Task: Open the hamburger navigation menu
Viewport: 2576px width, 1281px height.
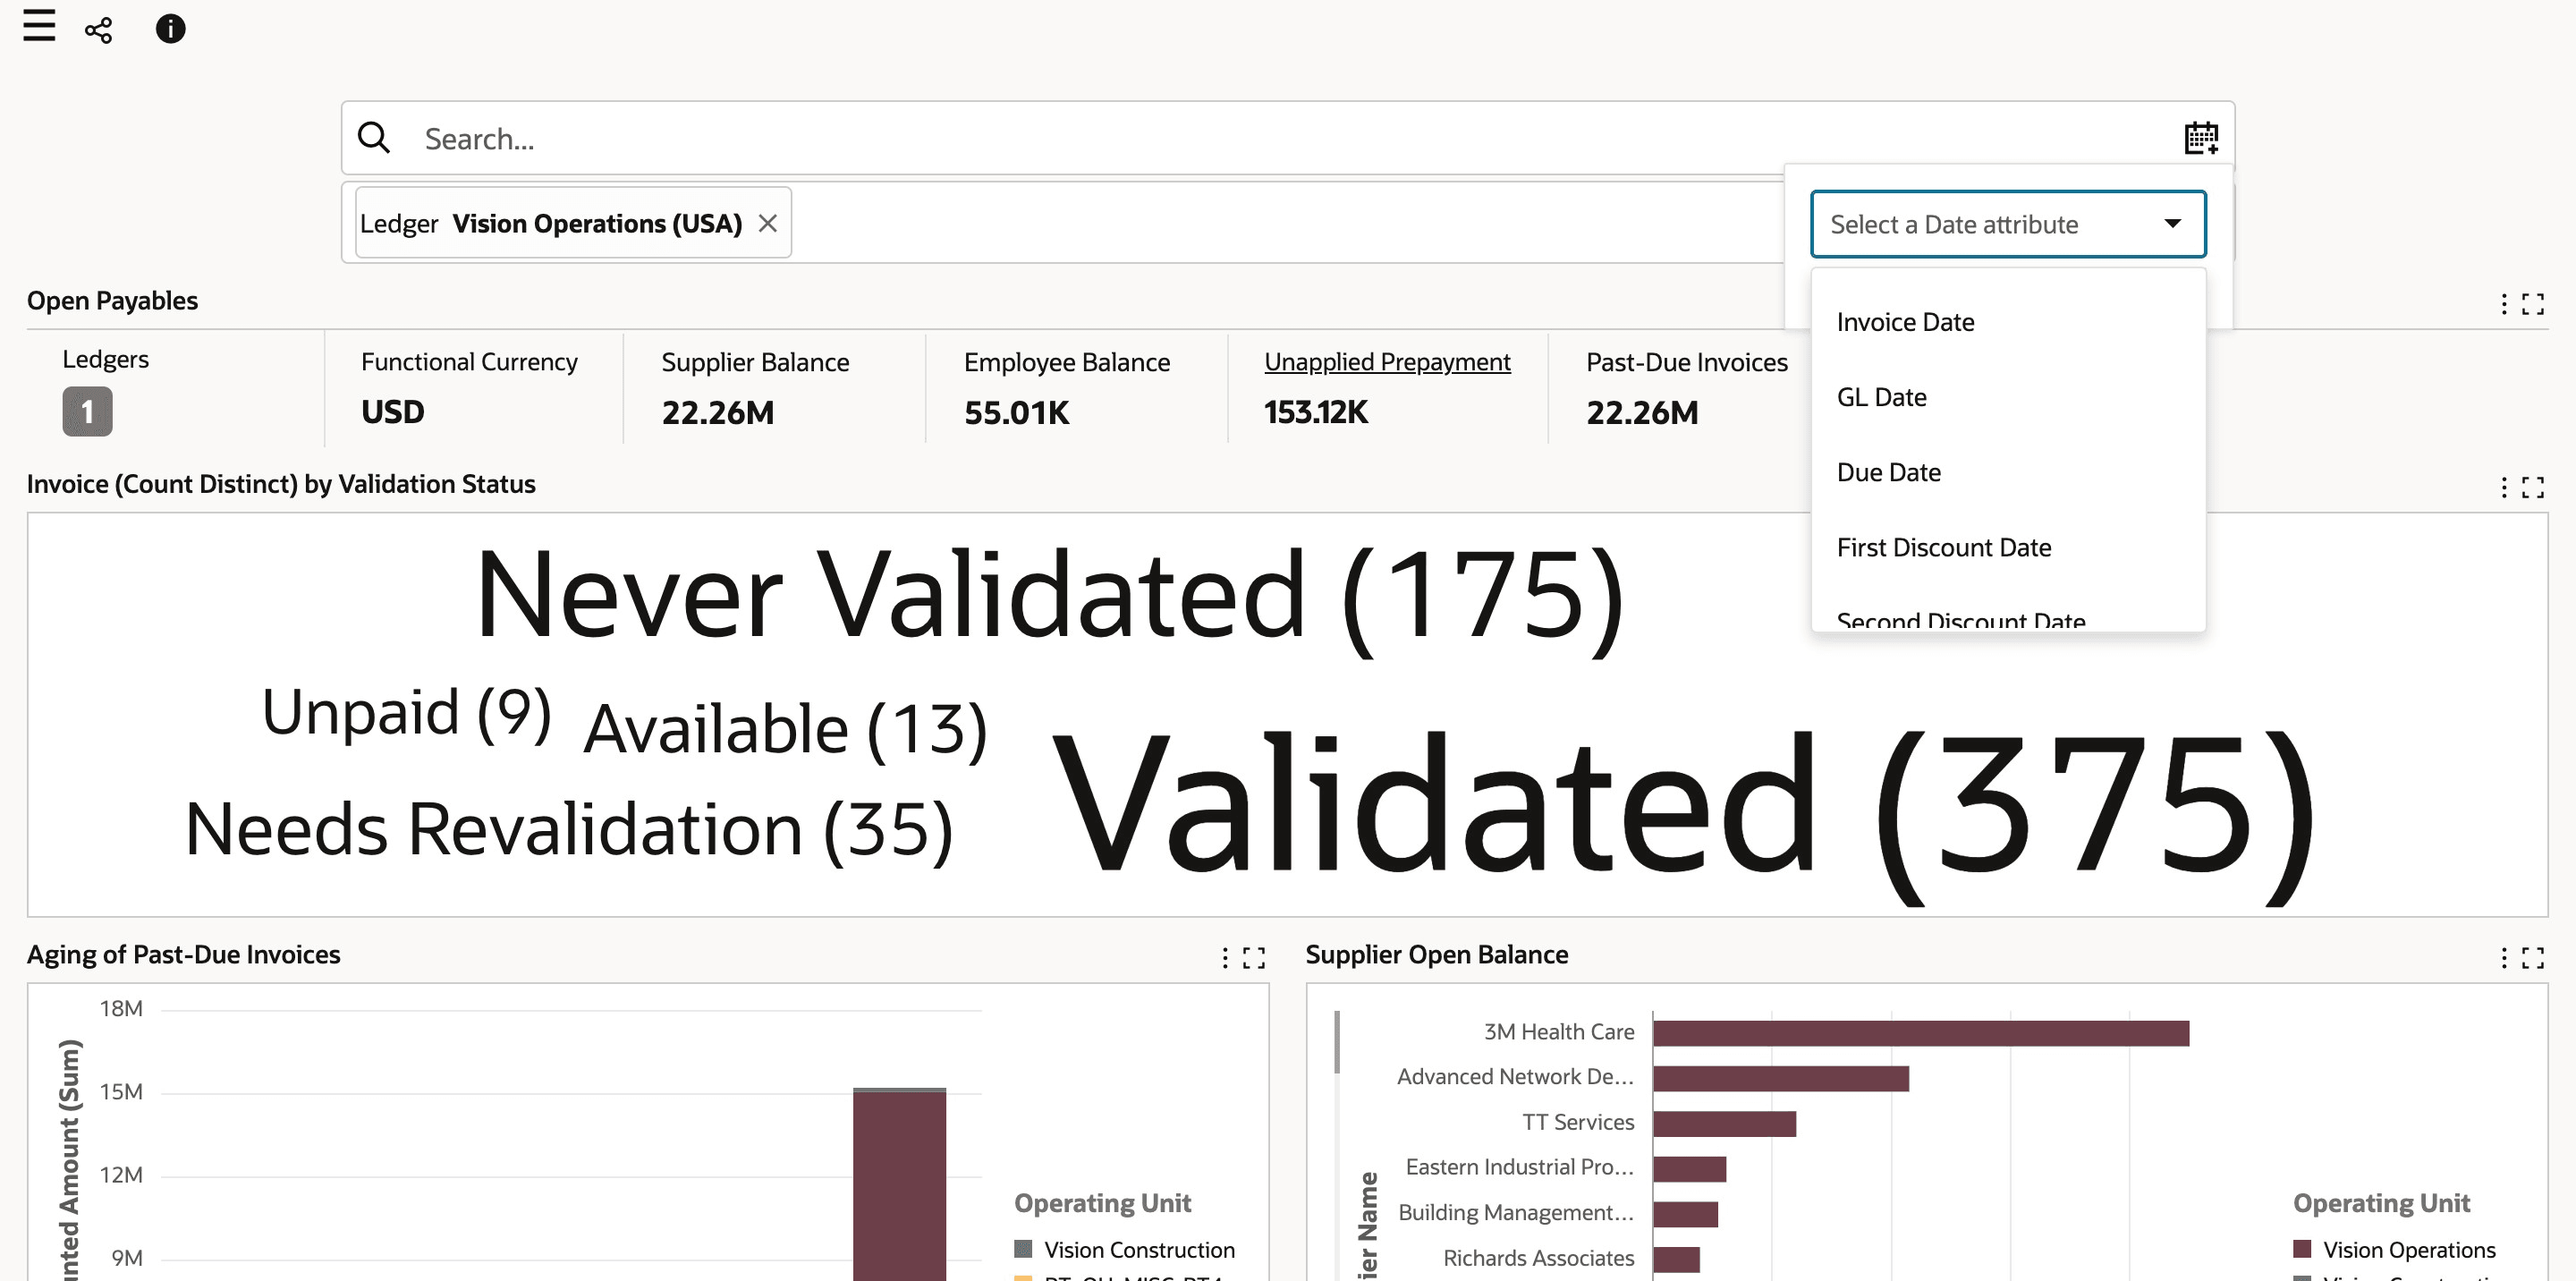Action: tap(39, 26)
